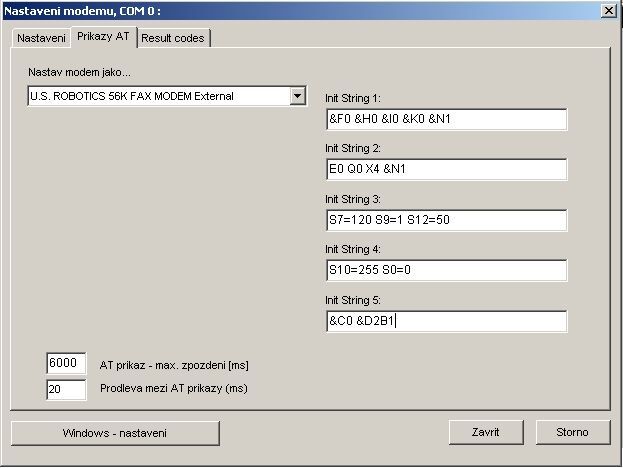The width and height of the screenshot is (623, 468).
Task: Click the Init String 5 field
Action: (446, 321)
